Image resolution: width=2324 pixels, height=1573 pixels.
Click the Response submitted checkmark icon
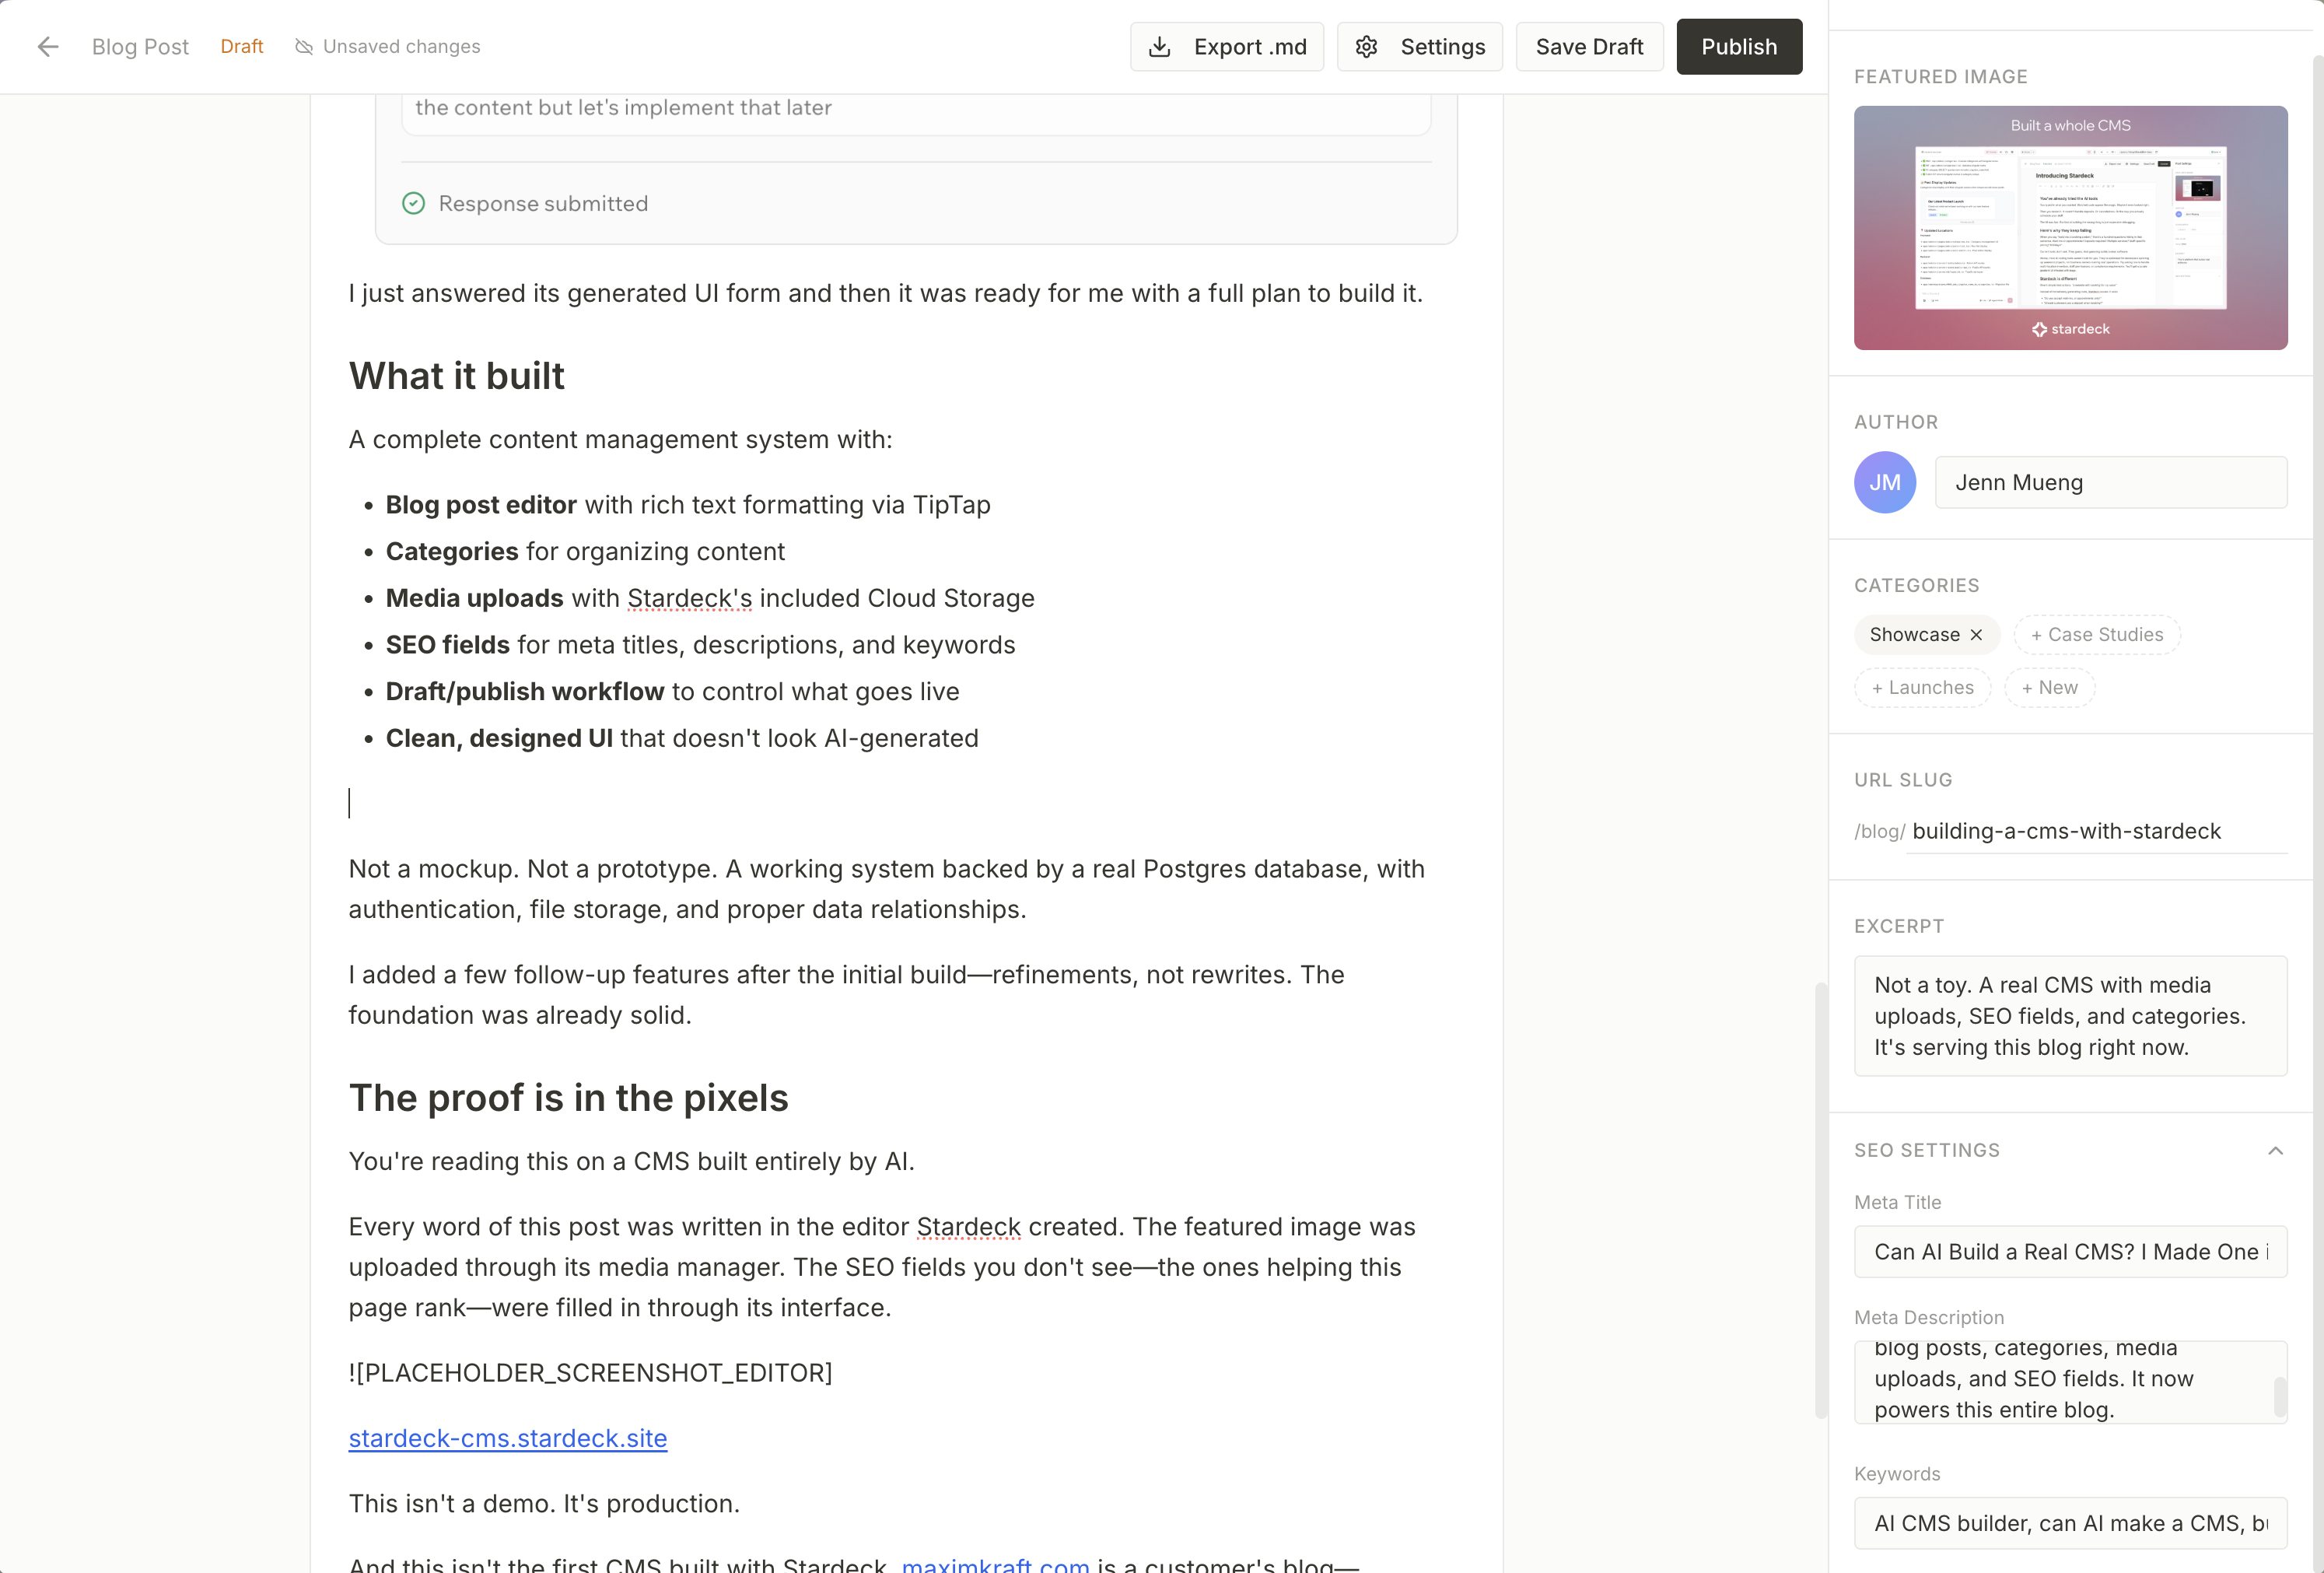pyautogui.click(x=413, y=204)
